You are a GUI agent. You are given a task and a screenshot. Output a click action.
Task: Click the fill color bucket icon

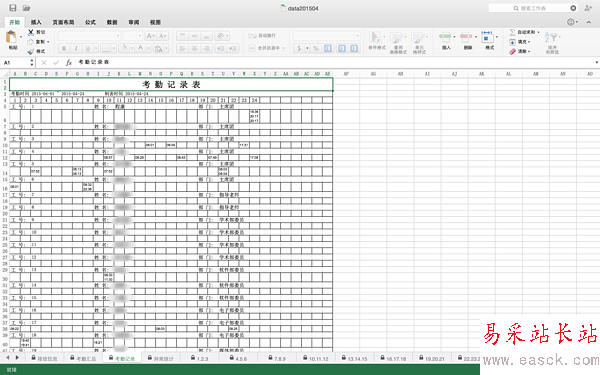click(123, 48)
